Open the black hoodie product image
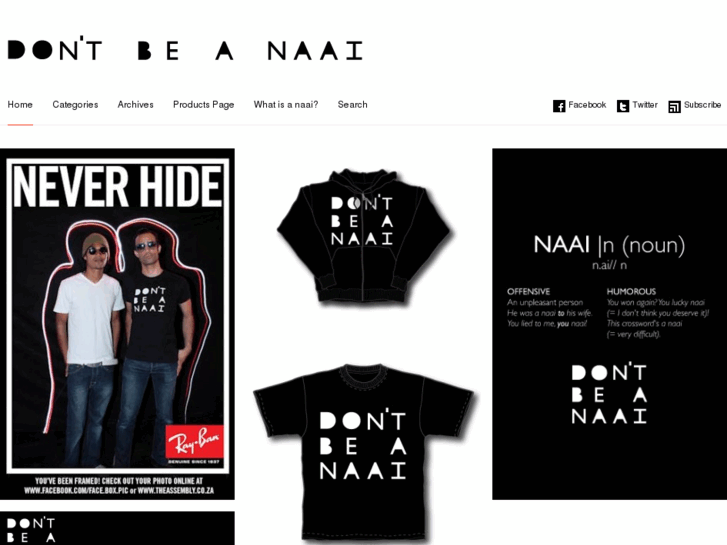The image size is (727, 545). click(x=364, y=237)
